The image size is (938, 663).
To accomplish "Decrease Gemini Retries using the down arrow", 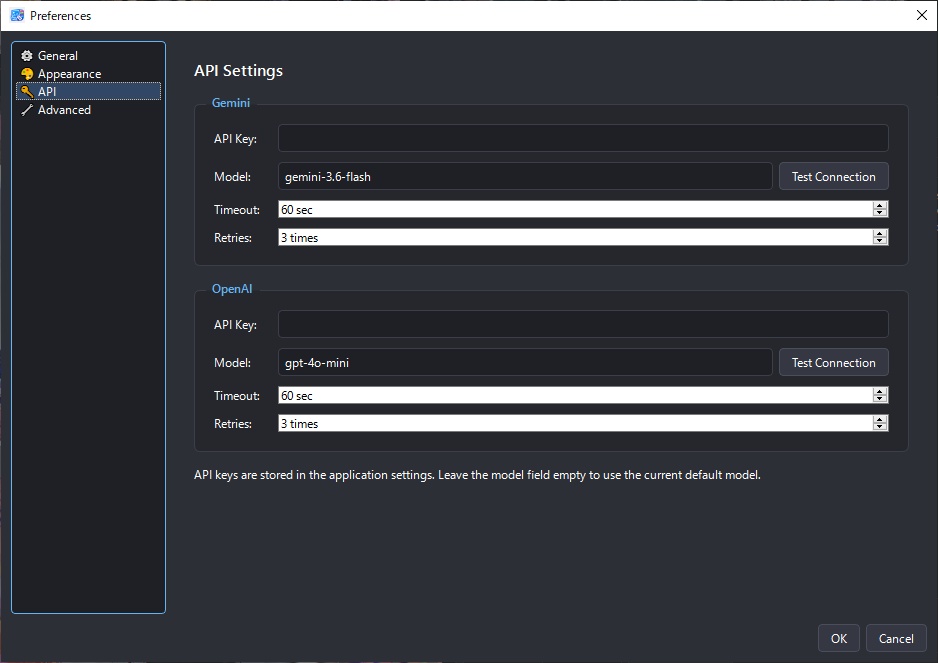I will pyautogui.click(x=879, y=241).
